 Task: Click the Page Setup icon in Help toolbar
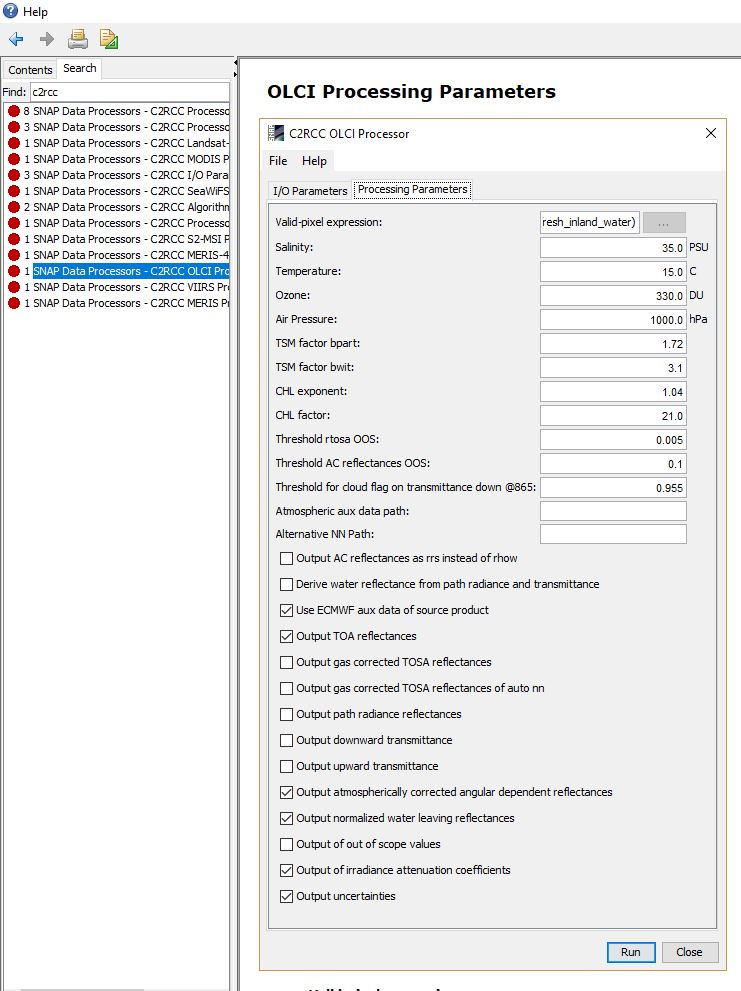tap(109, 39)
